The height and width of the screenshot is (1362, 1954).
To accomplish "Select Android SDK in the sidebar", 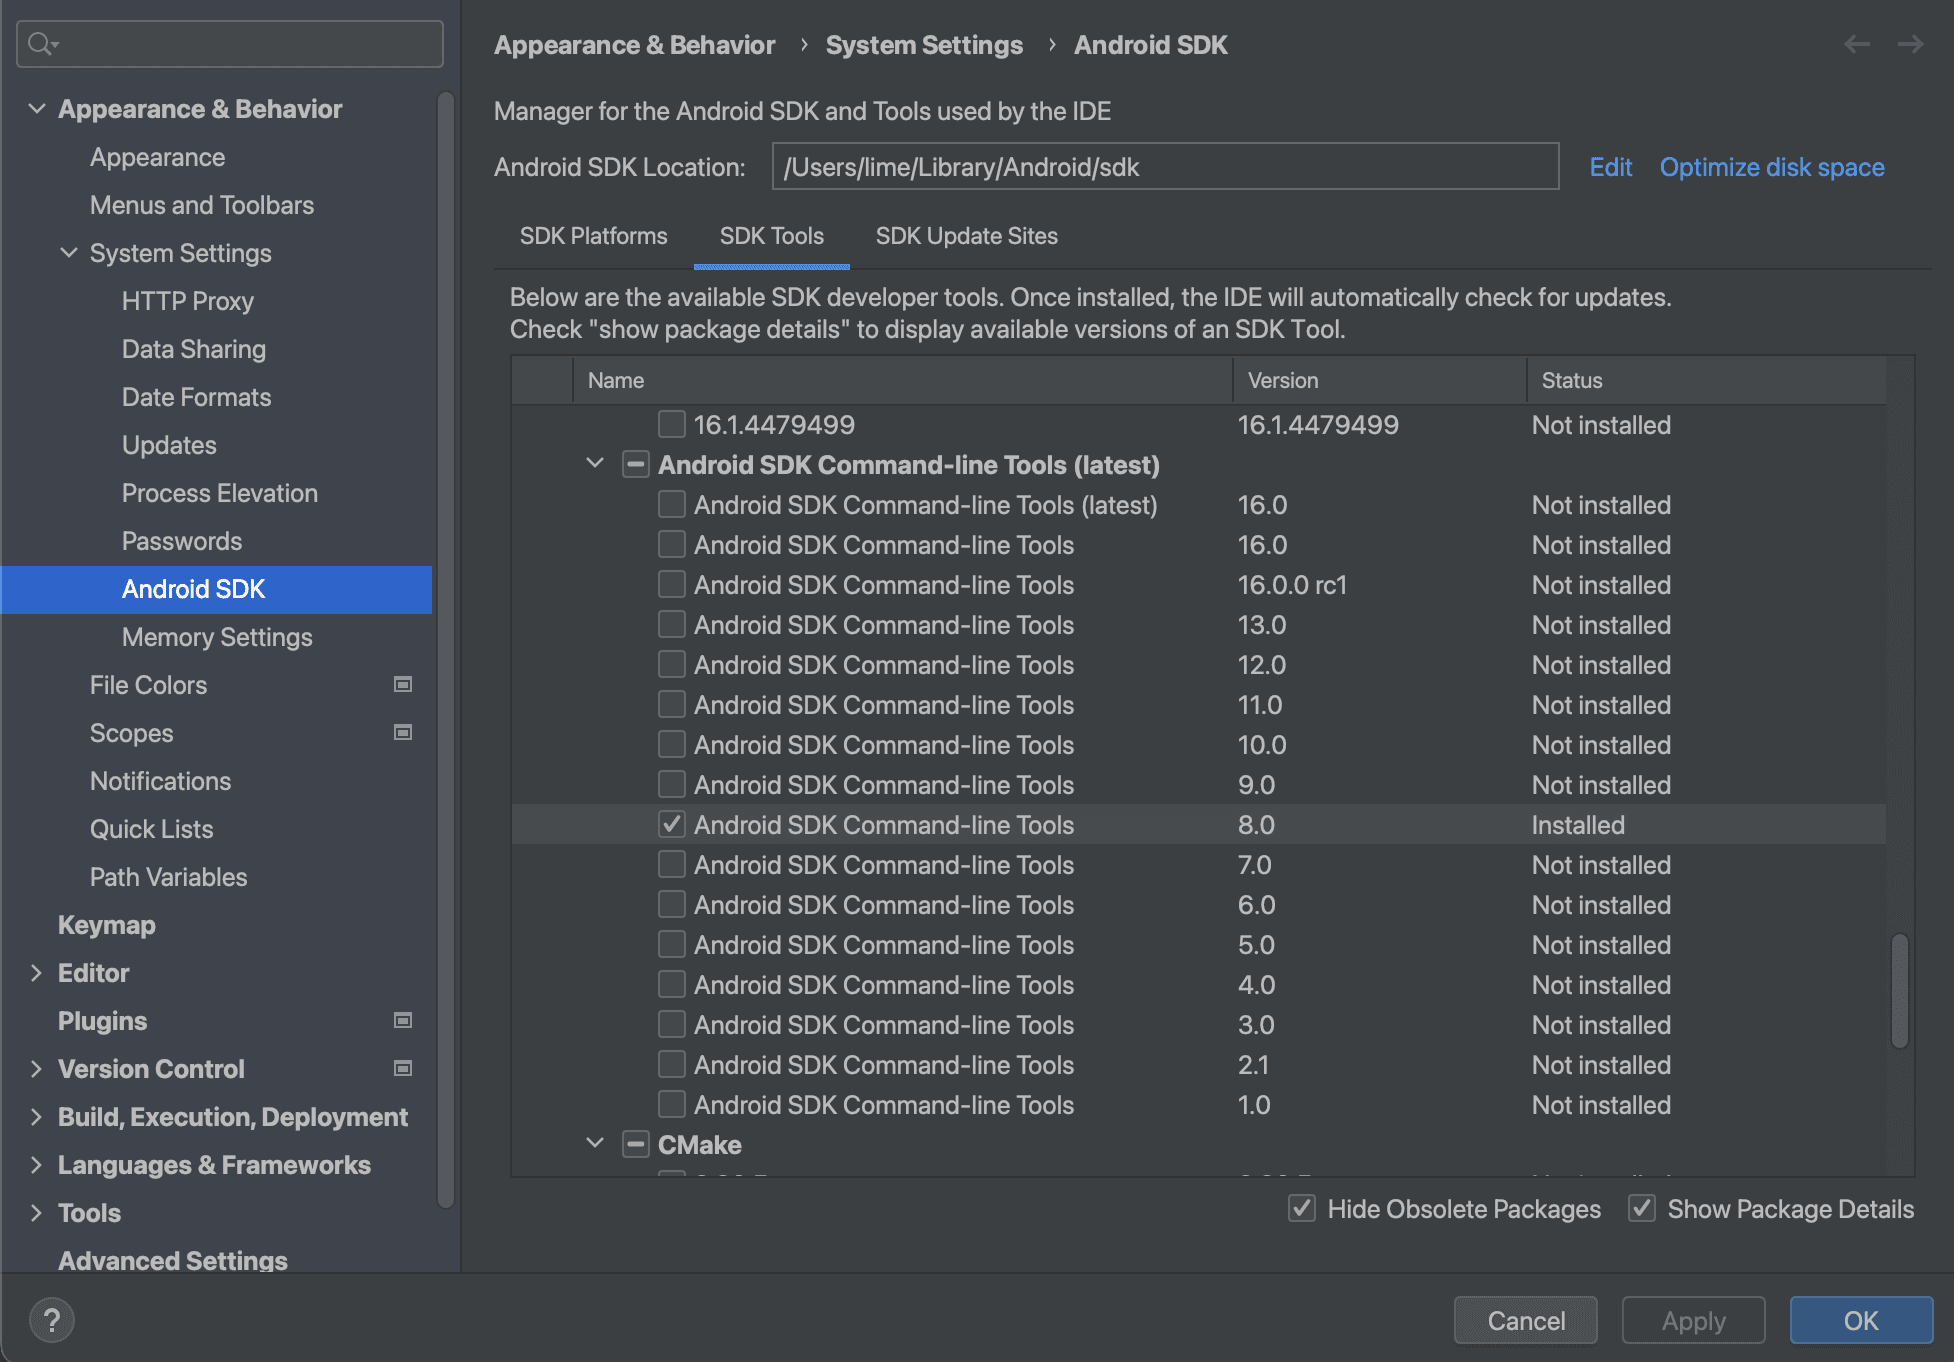I will coord(216,589).
